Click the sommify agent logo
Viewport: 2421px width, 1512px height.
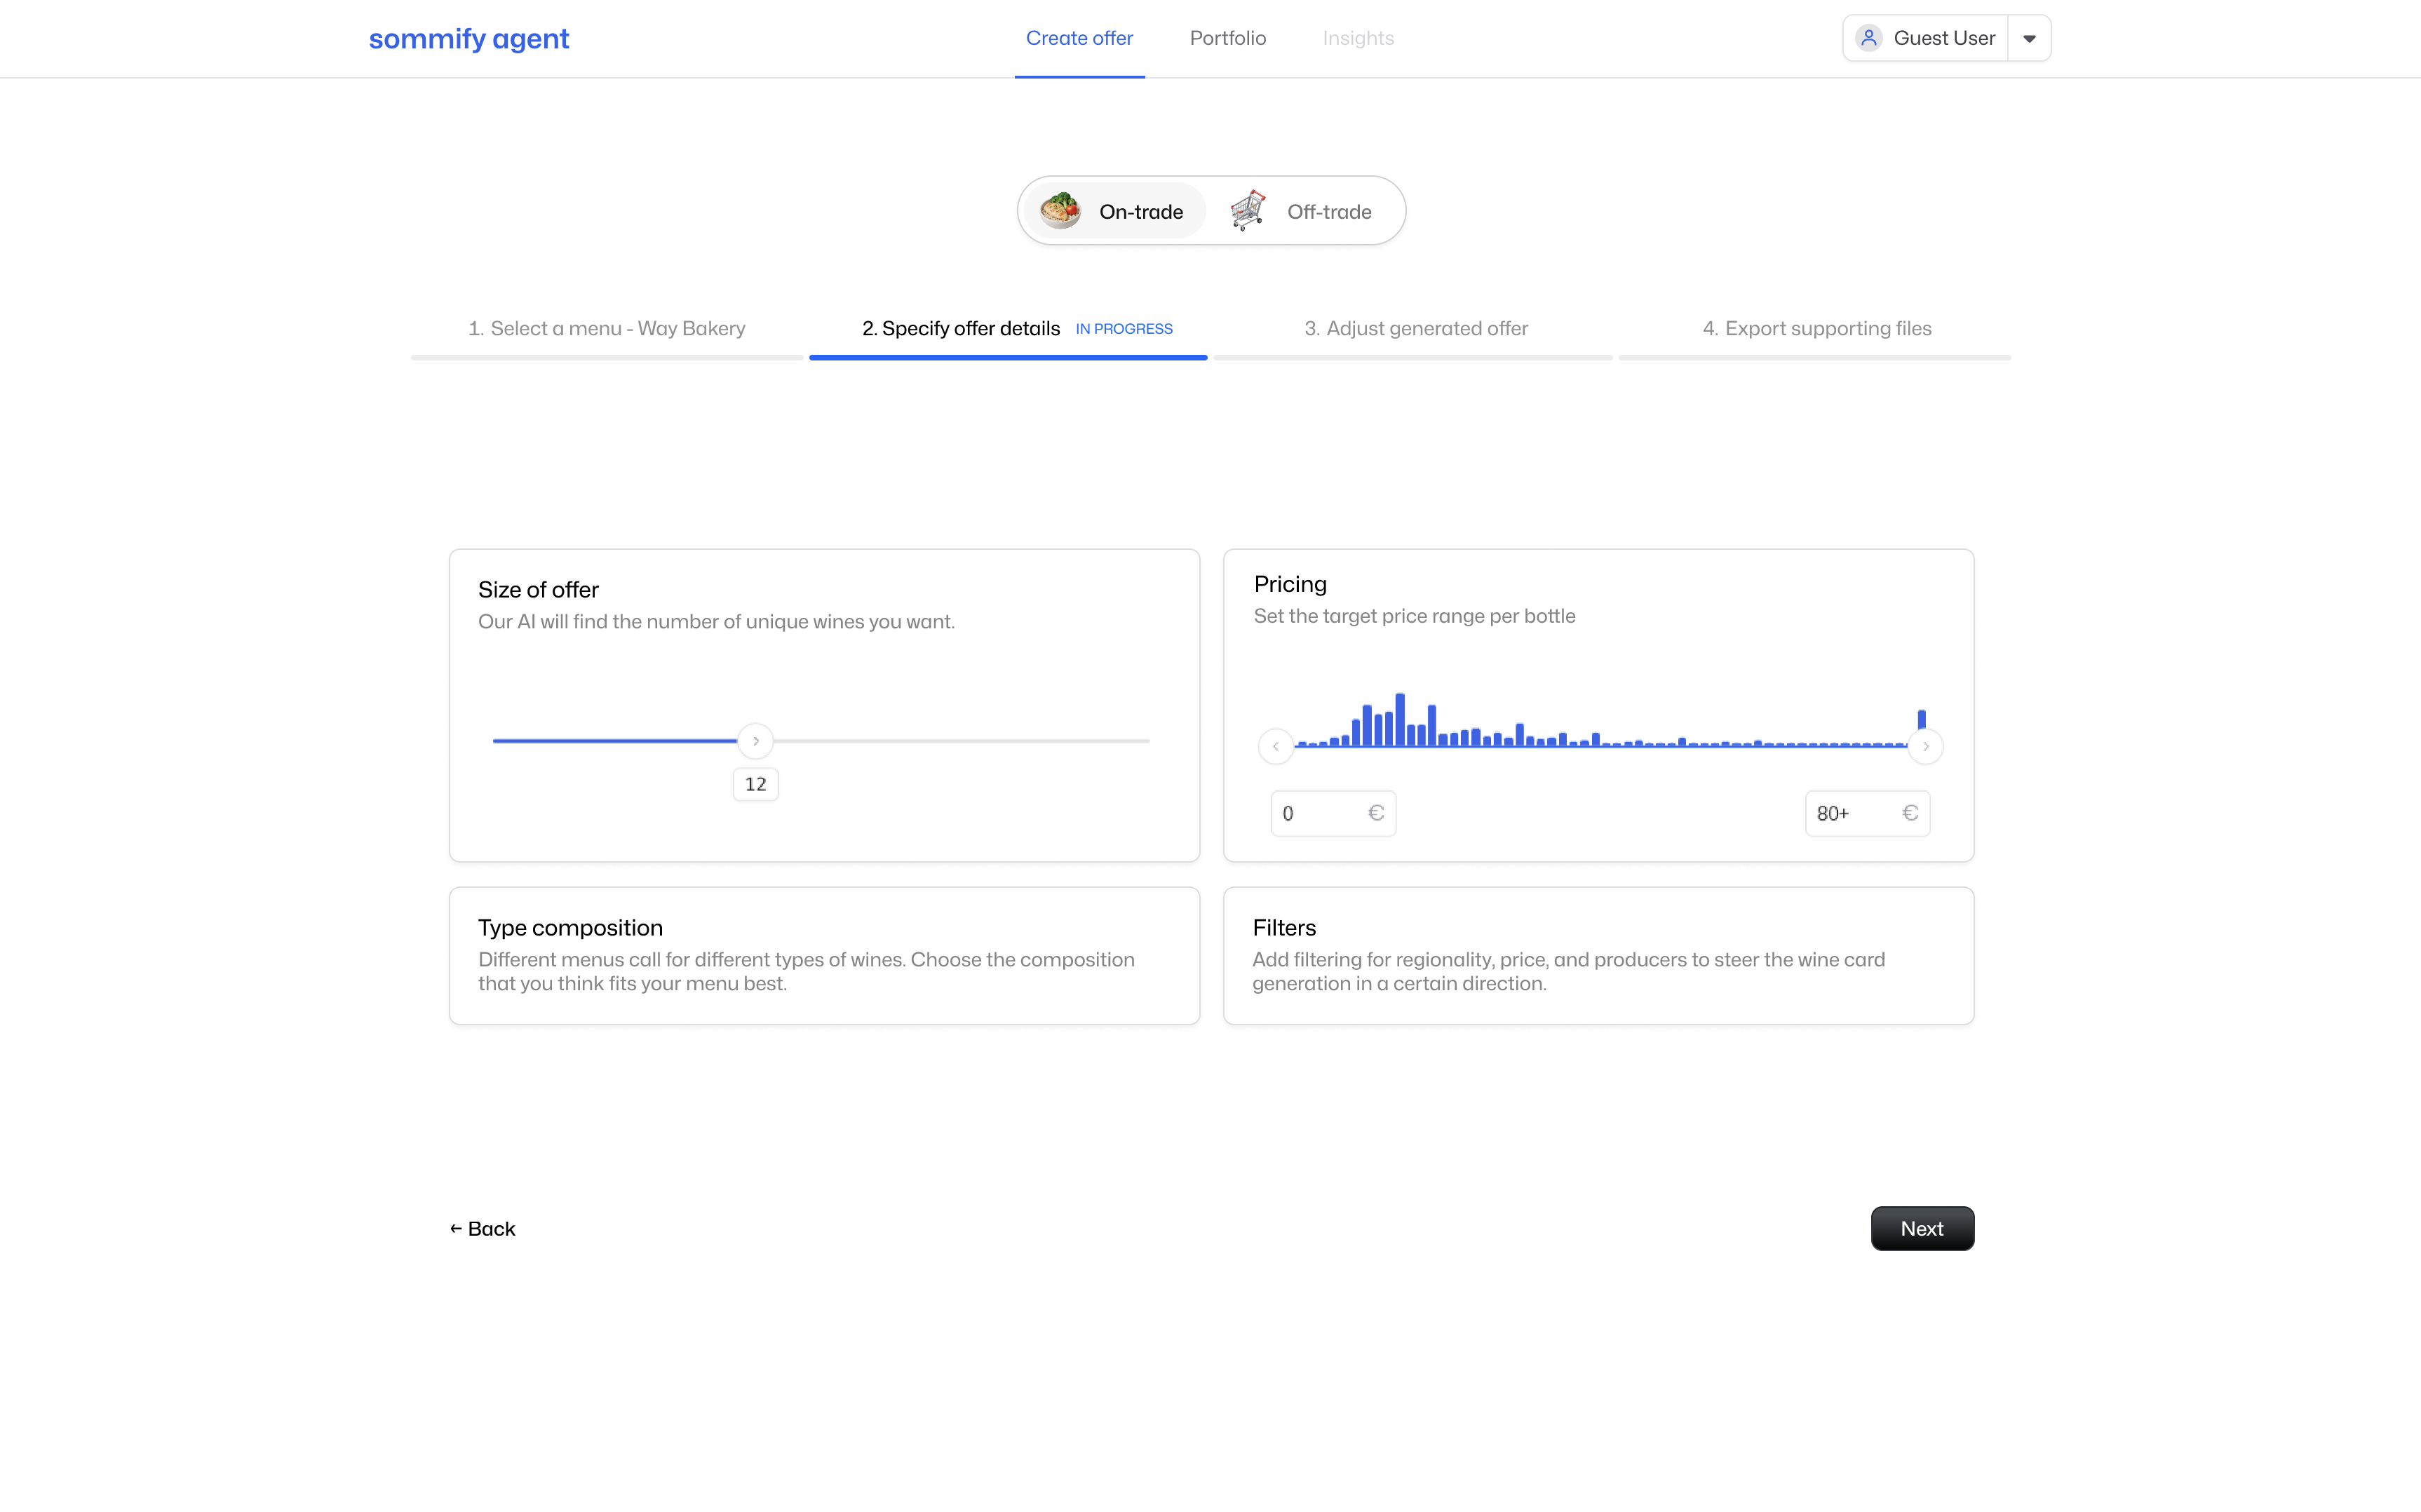pyautogui.click(x=468, y=38)
